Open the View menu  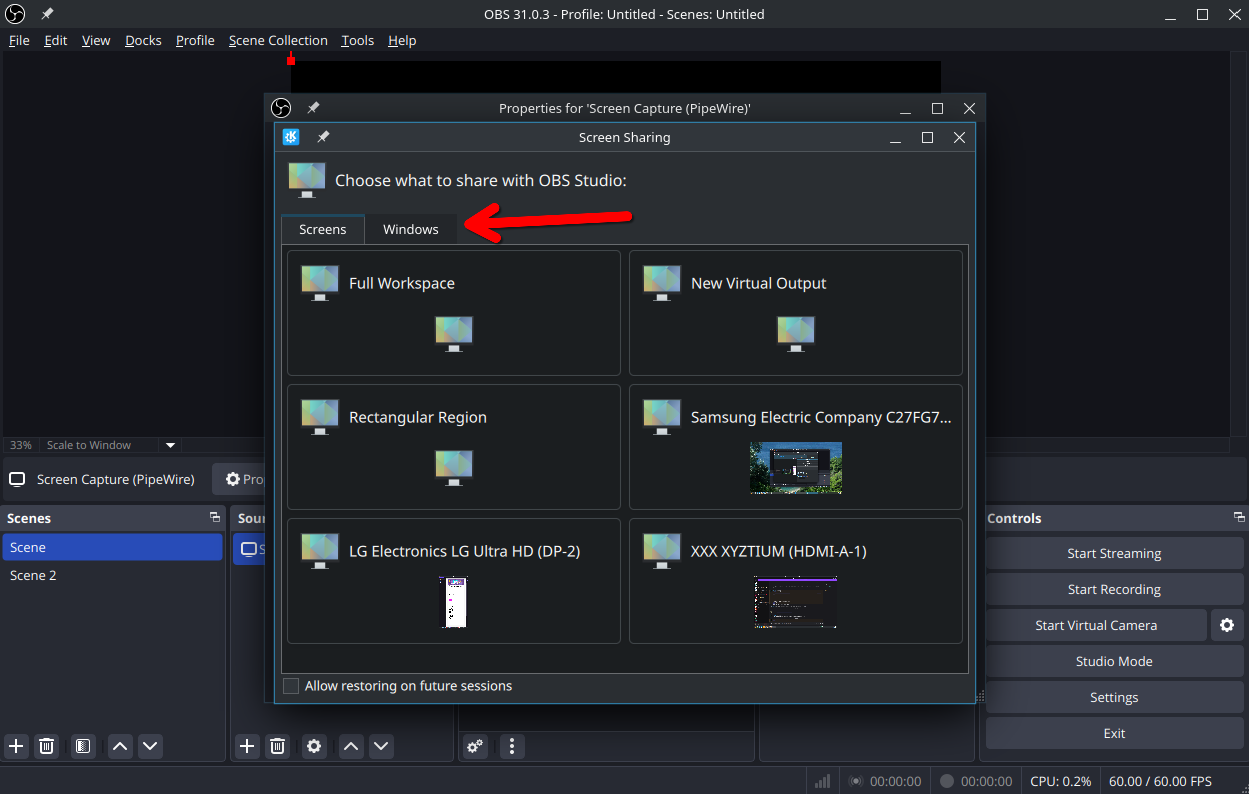tap(96, 41)
